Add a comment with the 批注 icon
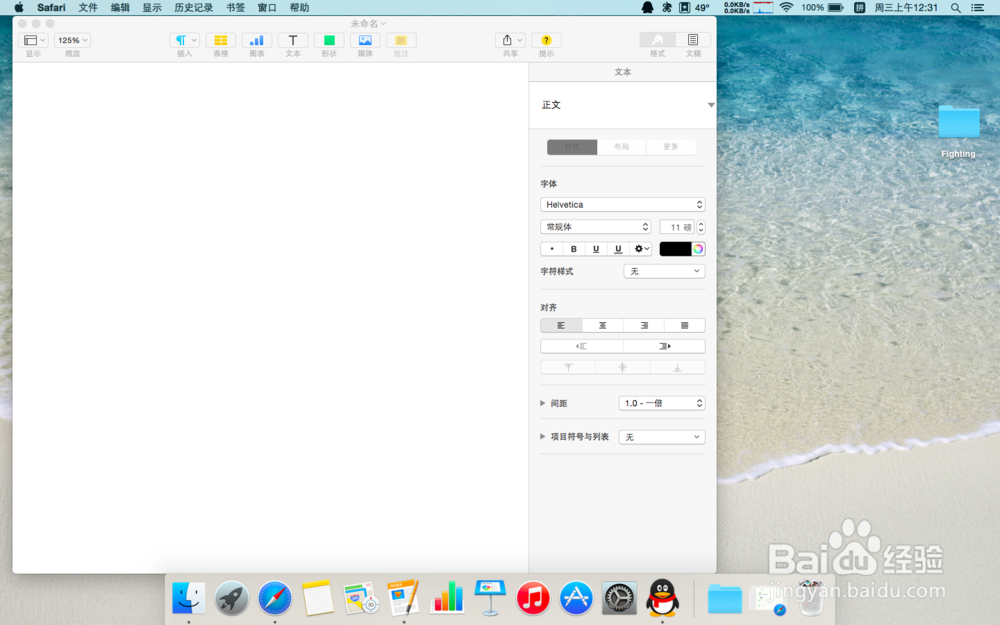The height and width of the screenshot is (625, 1000). (x=401, y=40)
